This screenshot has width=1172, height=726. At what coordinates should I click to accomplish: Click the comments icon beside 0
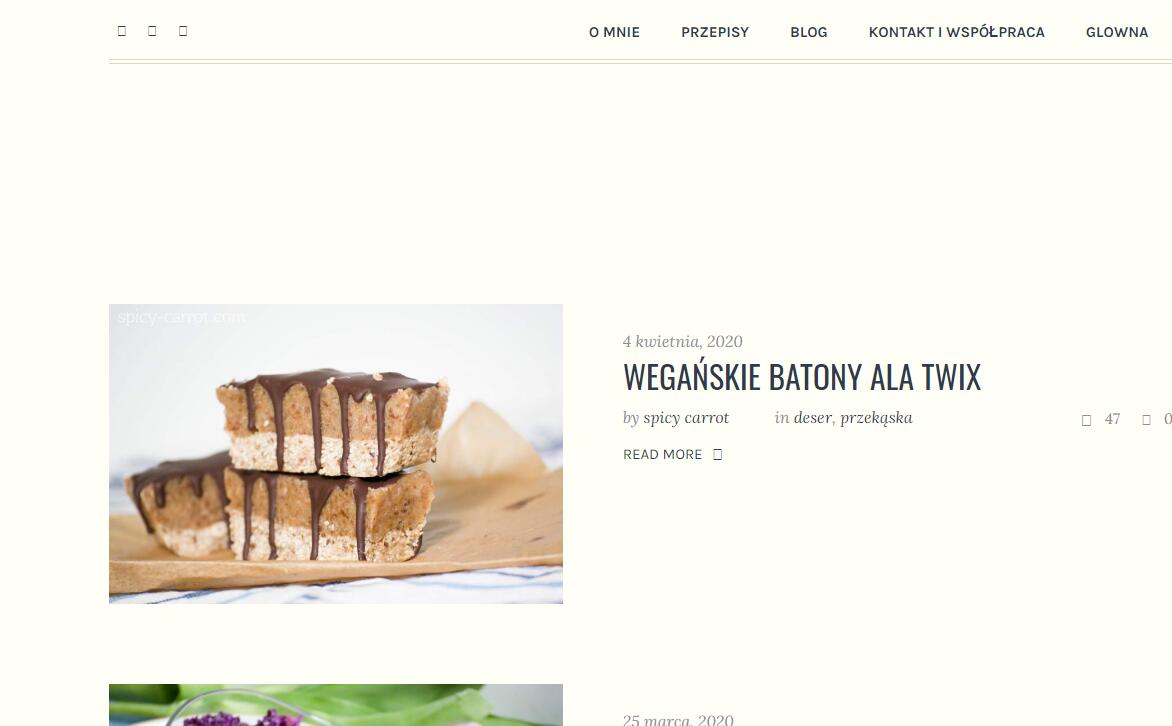[x=1146, y=420]
